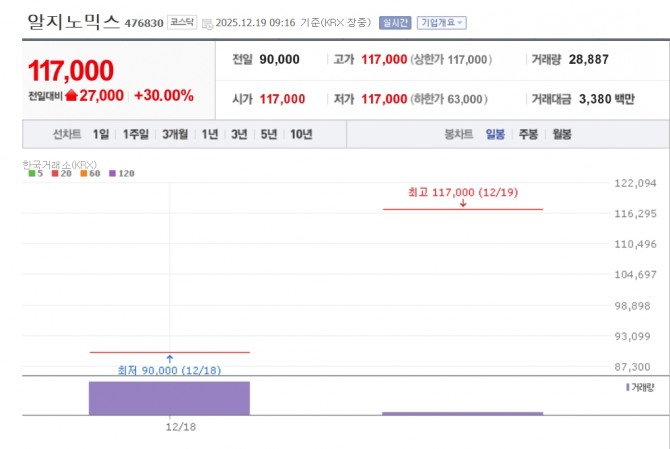Viewport: 670px width, 449px height.
Task: Toggle the 60-day moving average legend
Action: pyautogui.click(x=88, y=173)
